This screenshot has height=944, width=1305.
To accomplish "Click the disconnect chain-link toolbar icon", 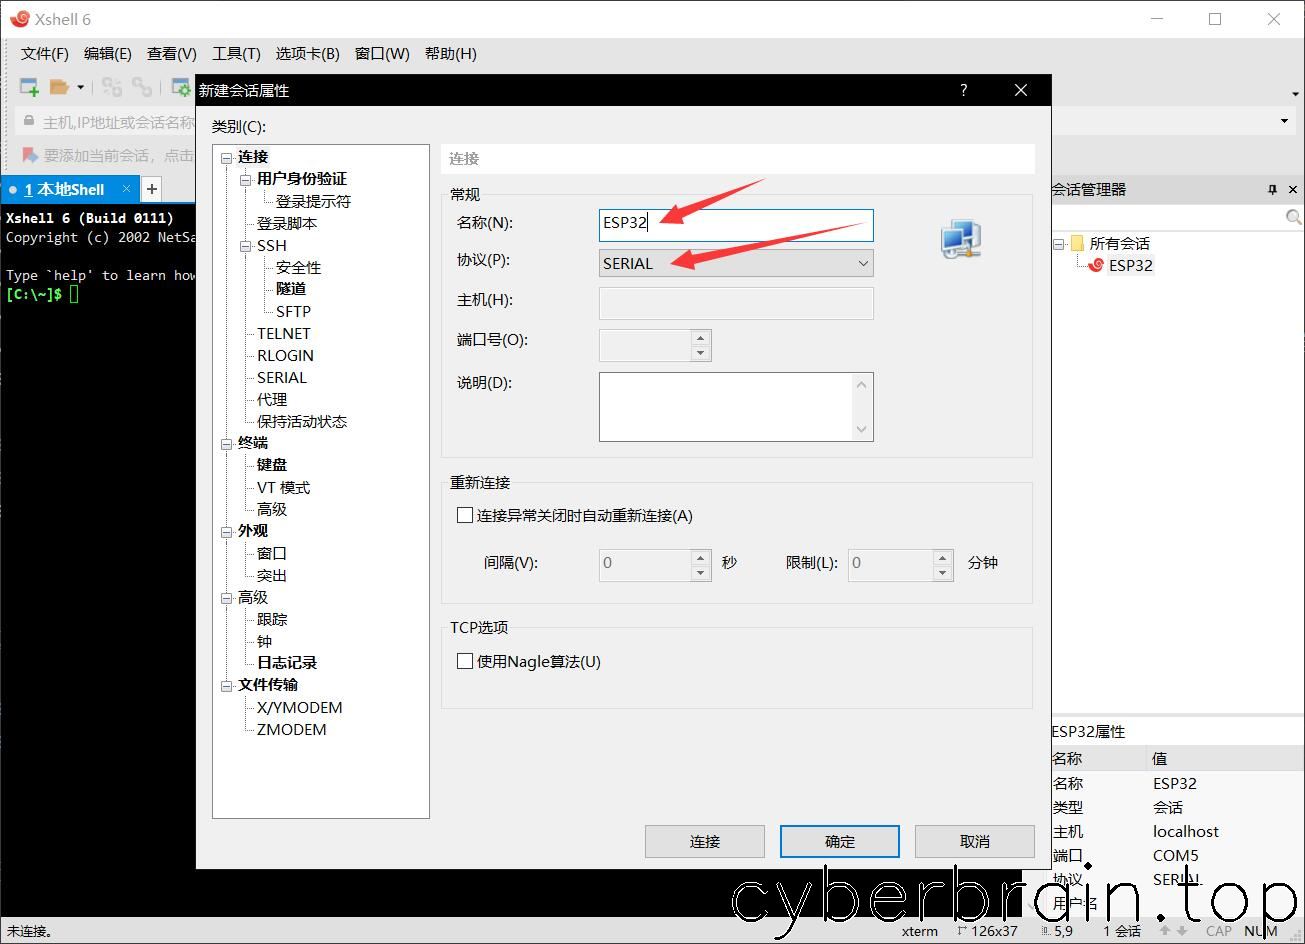I will (143, 87).
